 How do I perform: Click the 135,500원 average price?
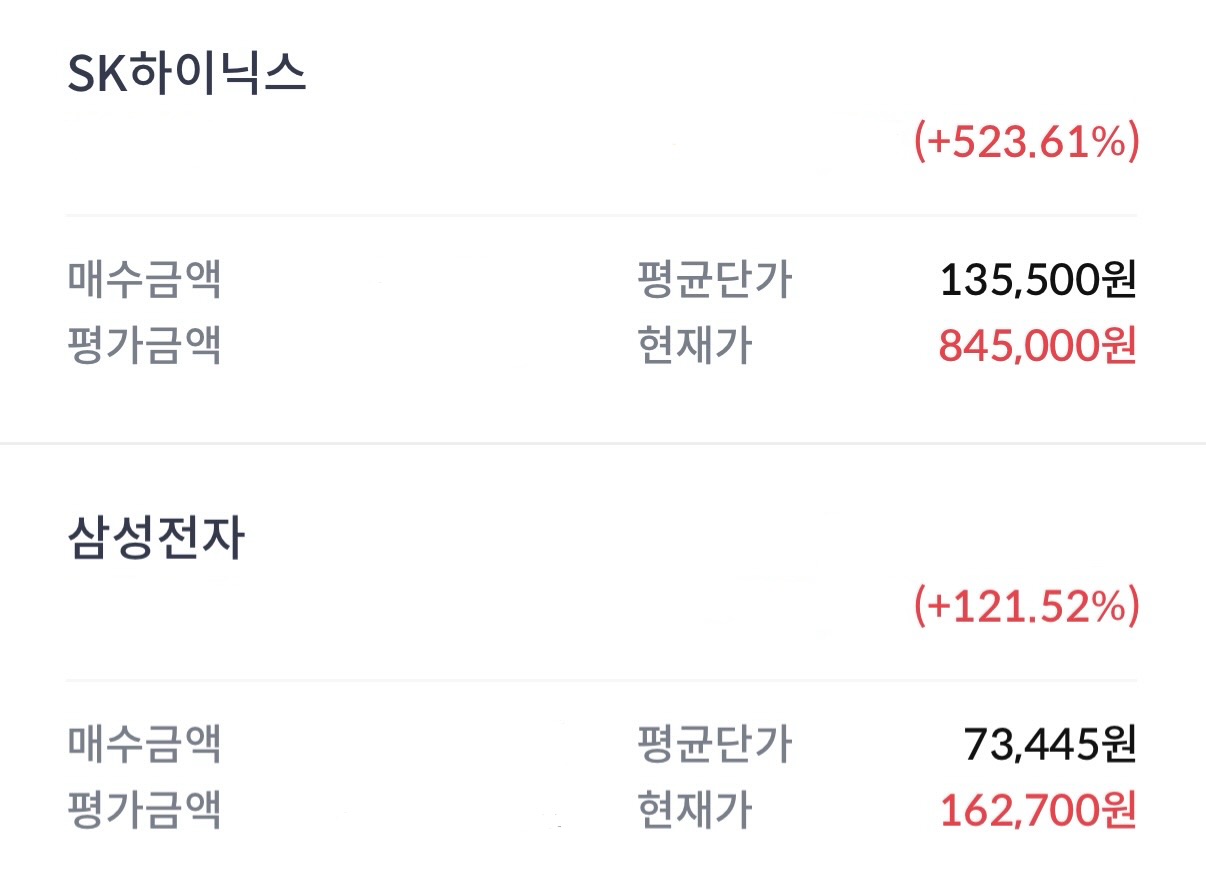click(1037, 280)
